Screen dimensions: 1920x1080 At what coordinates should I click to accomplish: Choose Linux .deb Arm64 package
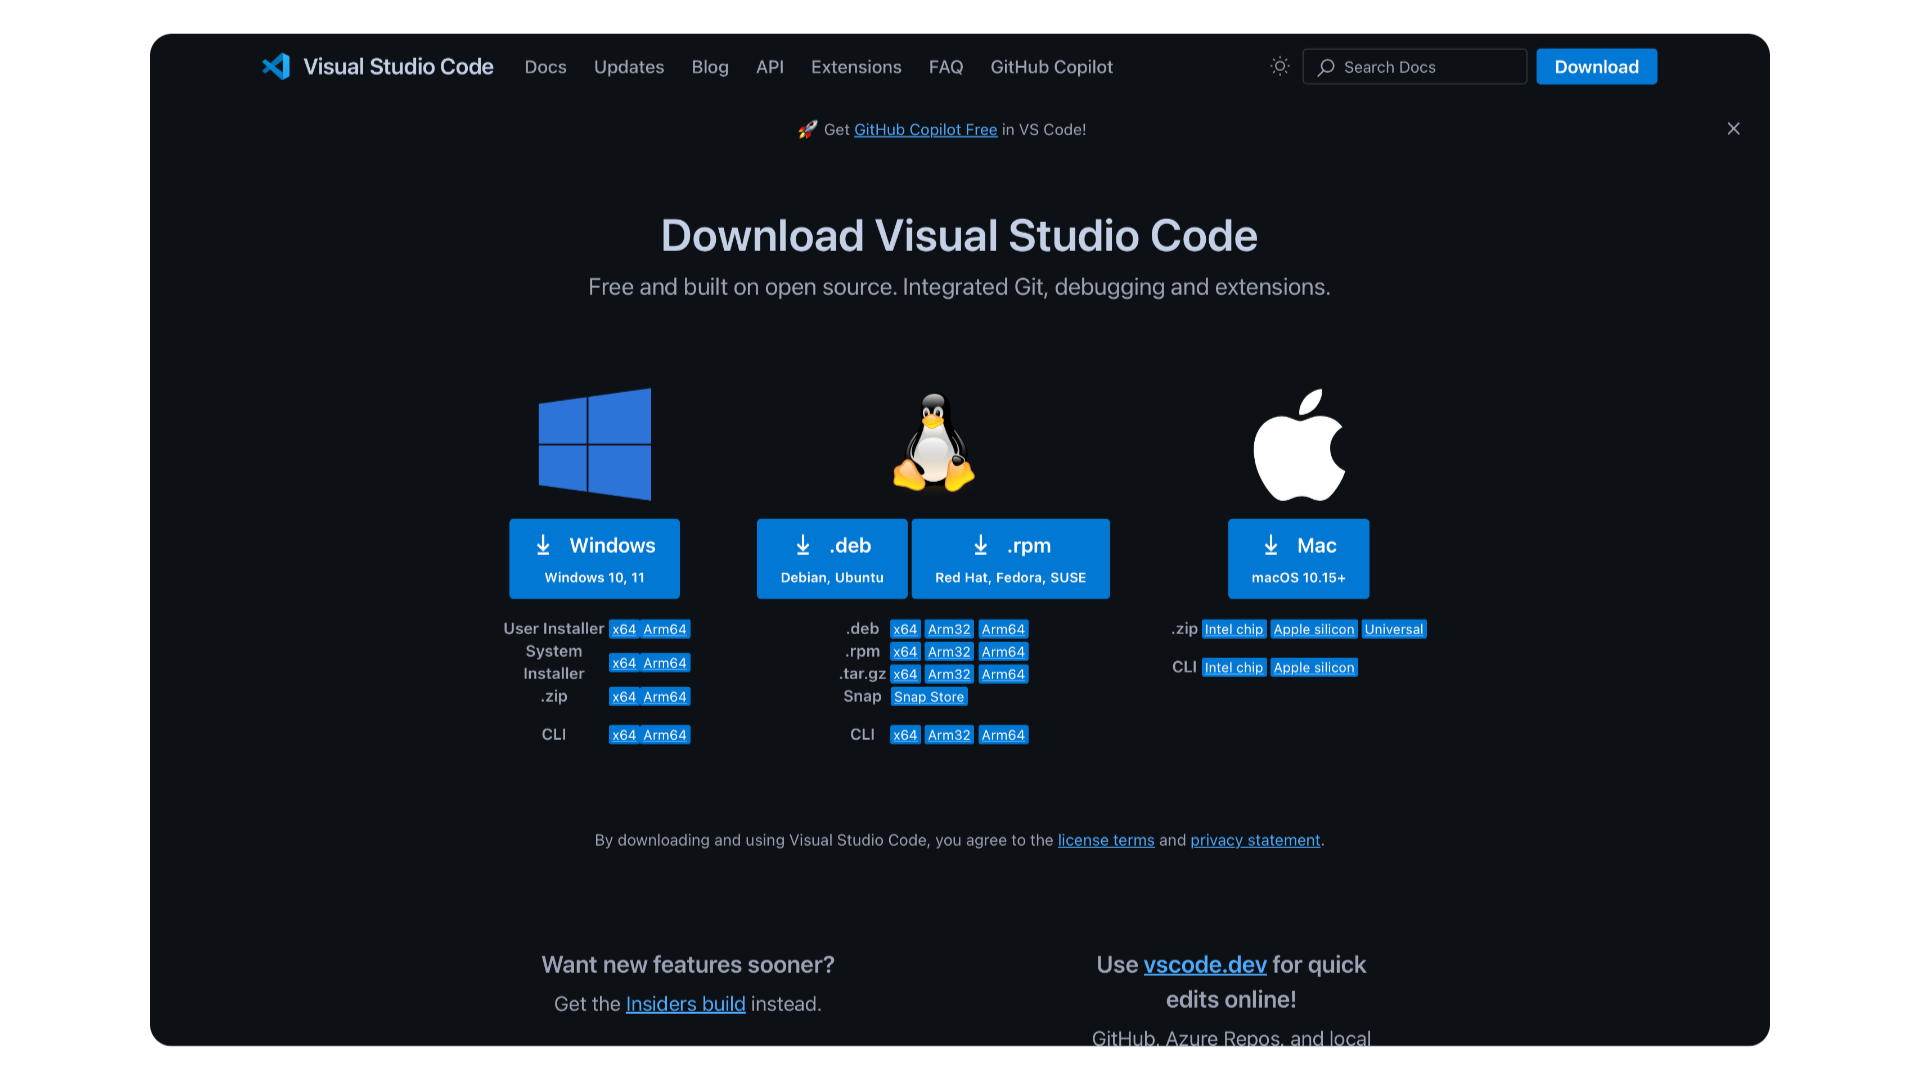pyautogui.click(x=1003, y=630)
